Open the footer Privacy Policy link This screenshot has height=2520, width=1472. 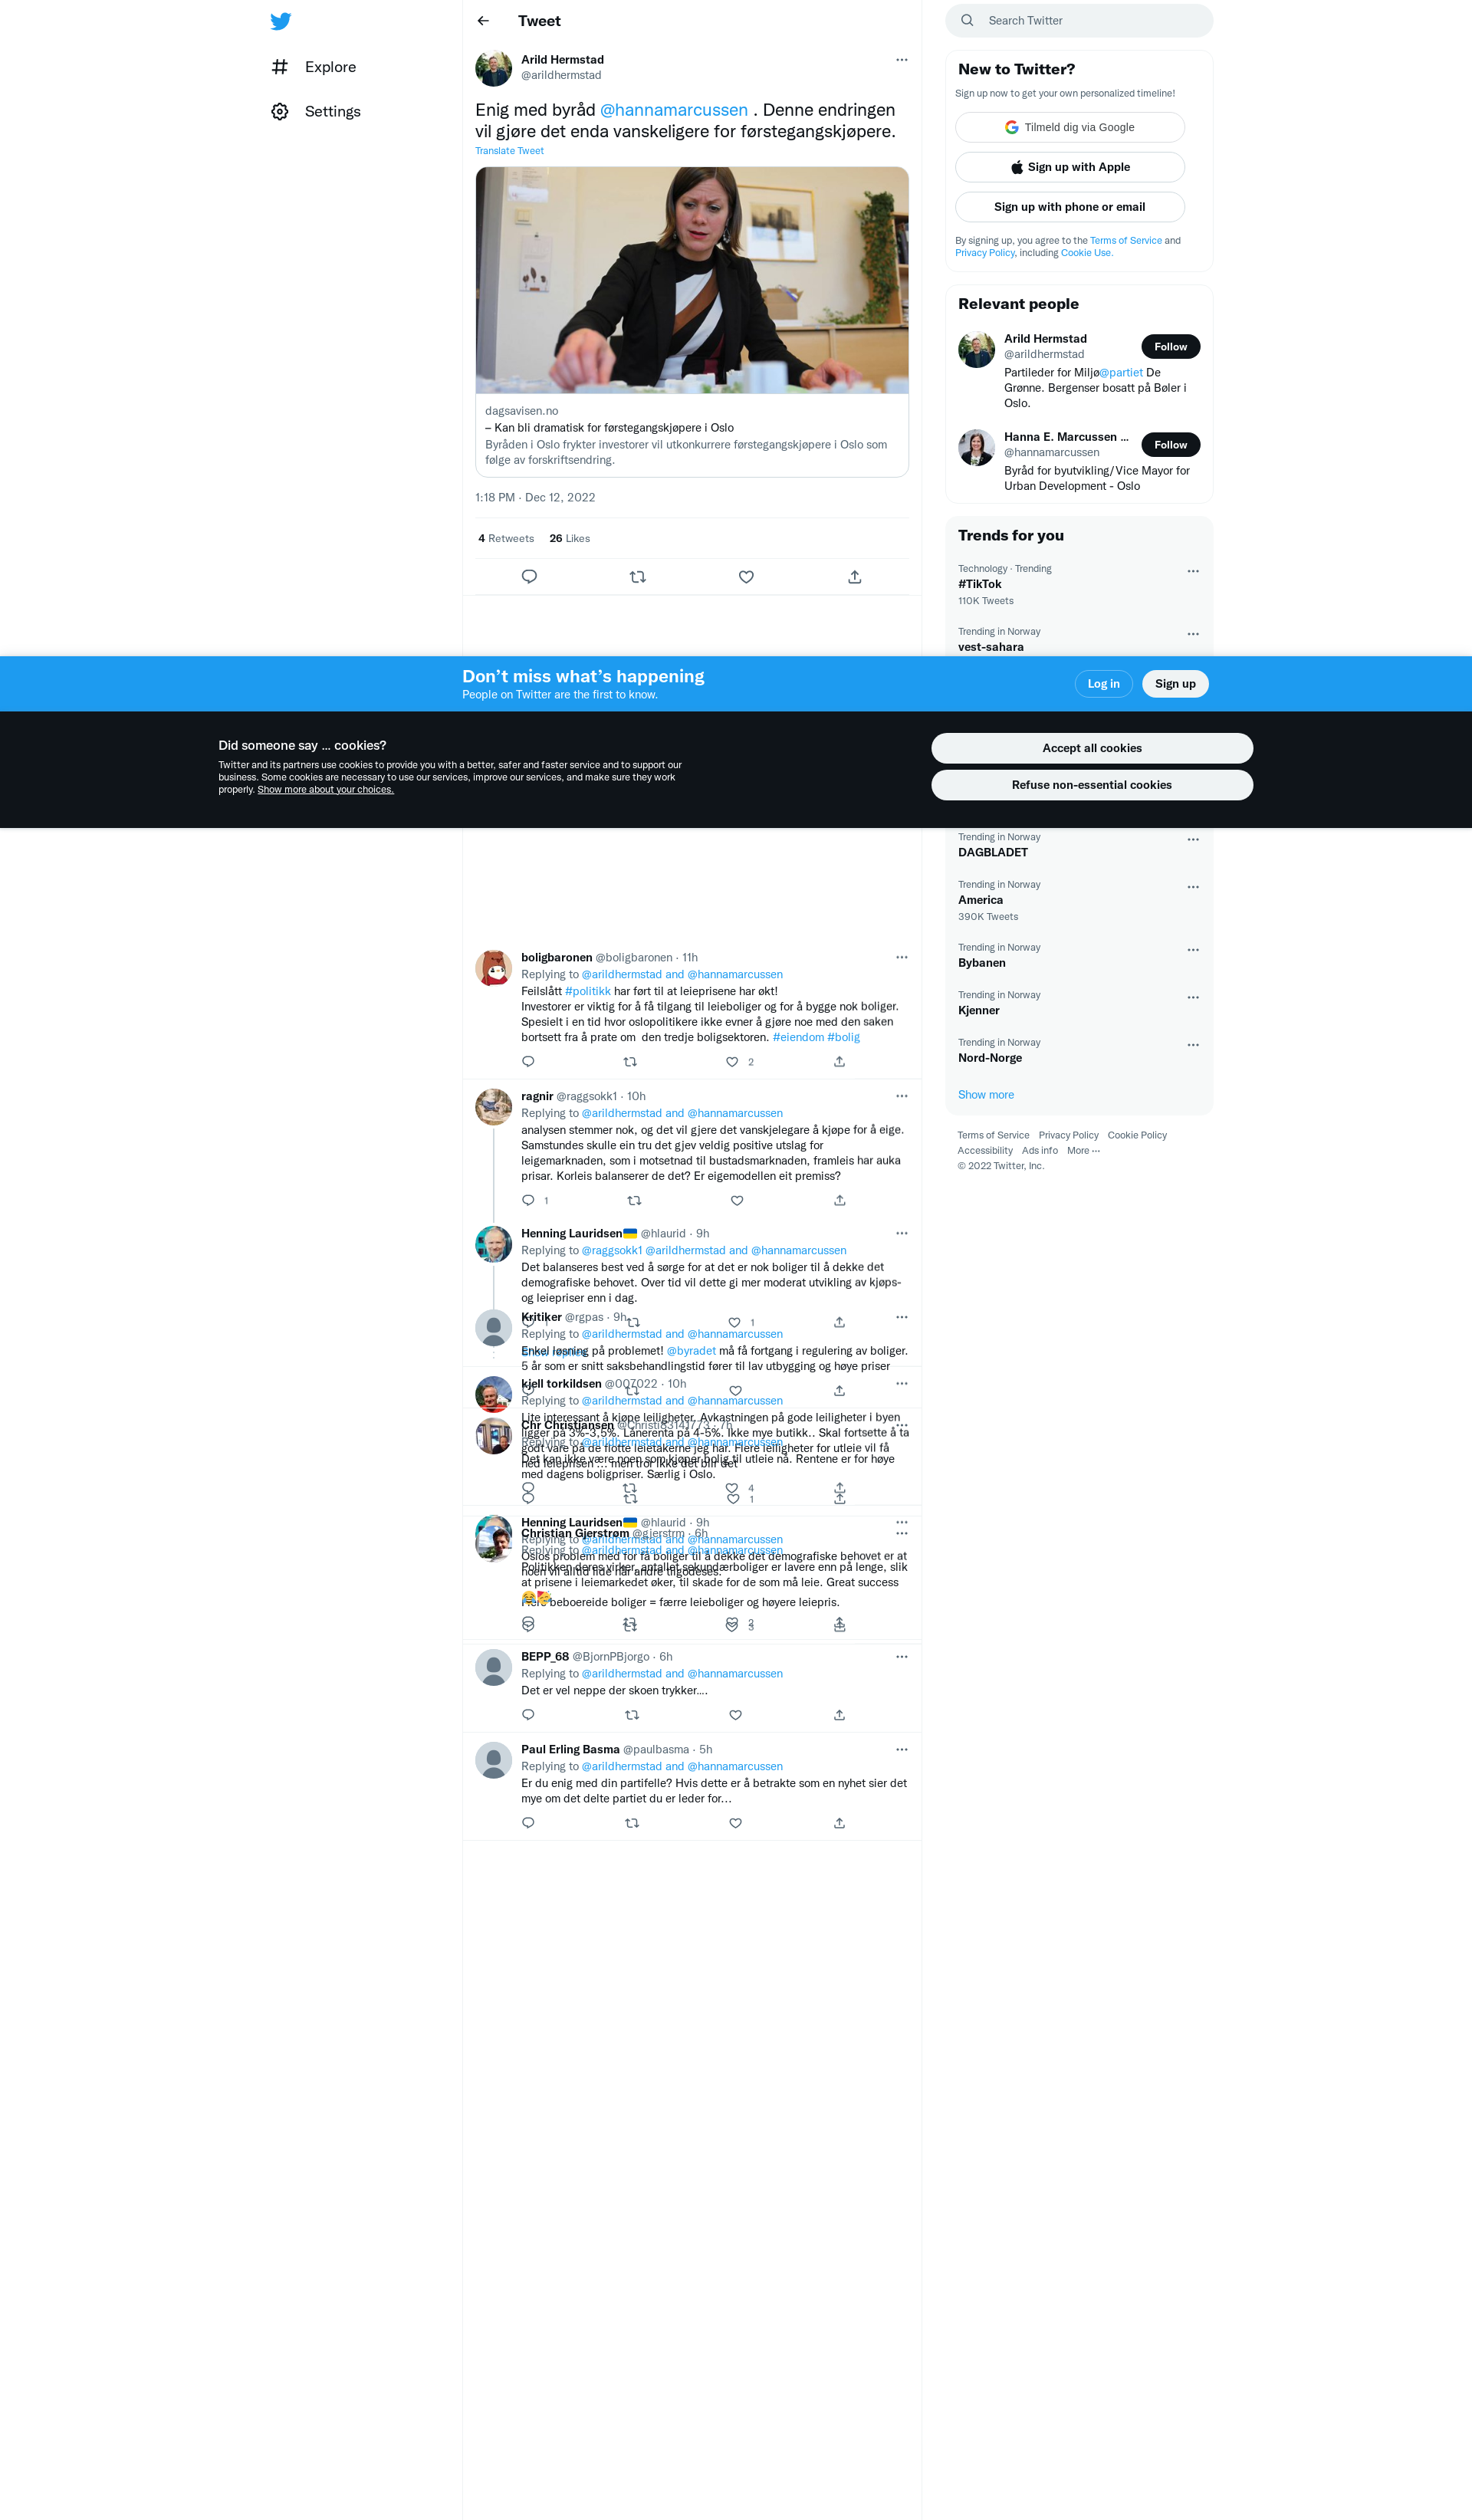coord(1068,1136)
